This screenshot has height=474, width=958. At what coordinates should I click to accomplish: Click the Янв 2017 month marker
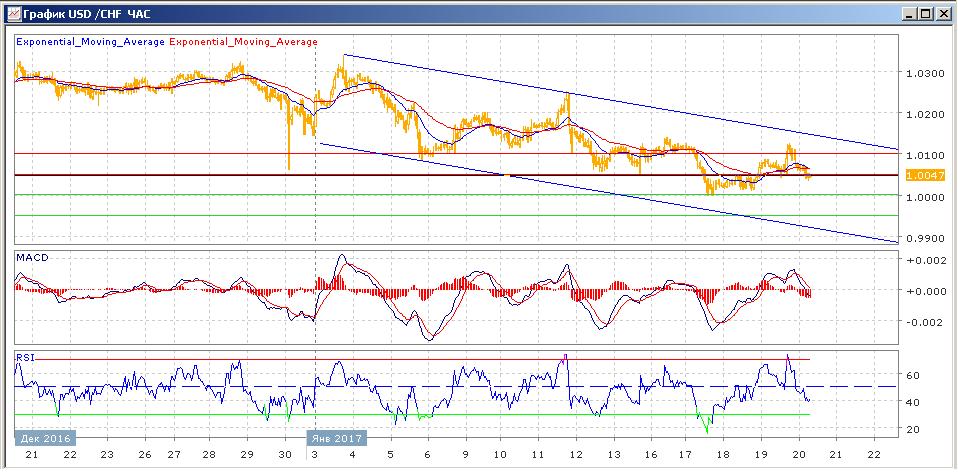(x=336, y=439)
